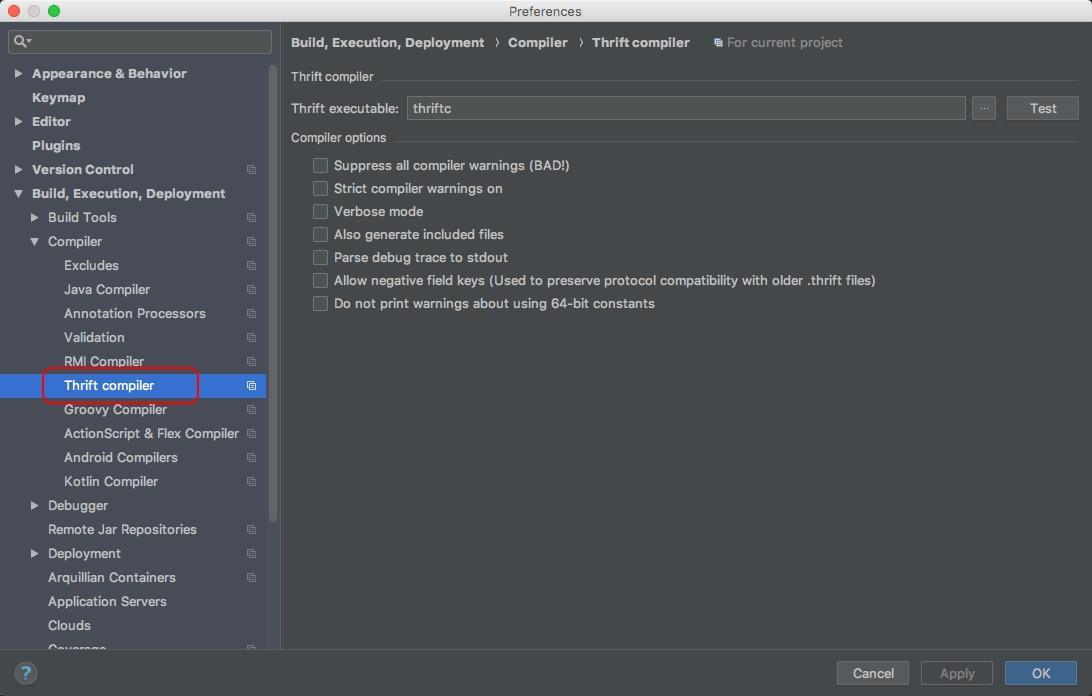Select Annotation Processors in the tree

[x=134, y=314]
